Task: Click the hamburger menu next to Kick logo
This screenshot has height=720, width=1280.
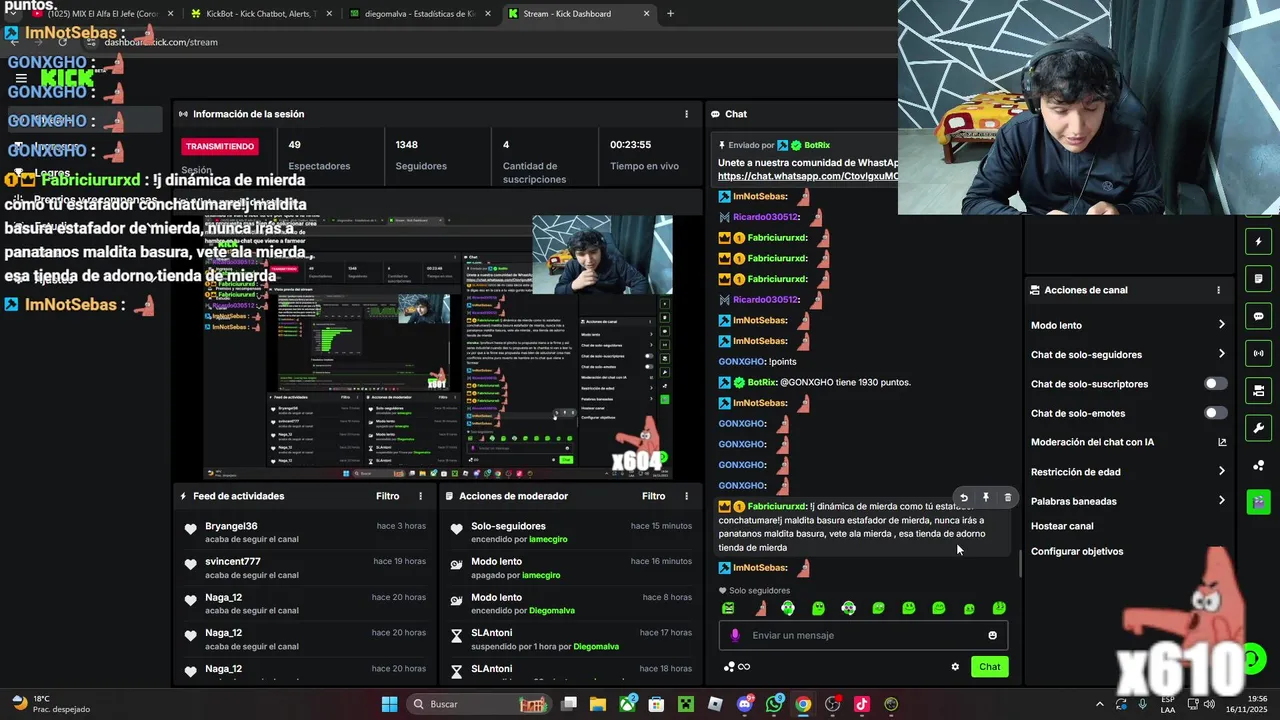Action: [x=21, y=78]
